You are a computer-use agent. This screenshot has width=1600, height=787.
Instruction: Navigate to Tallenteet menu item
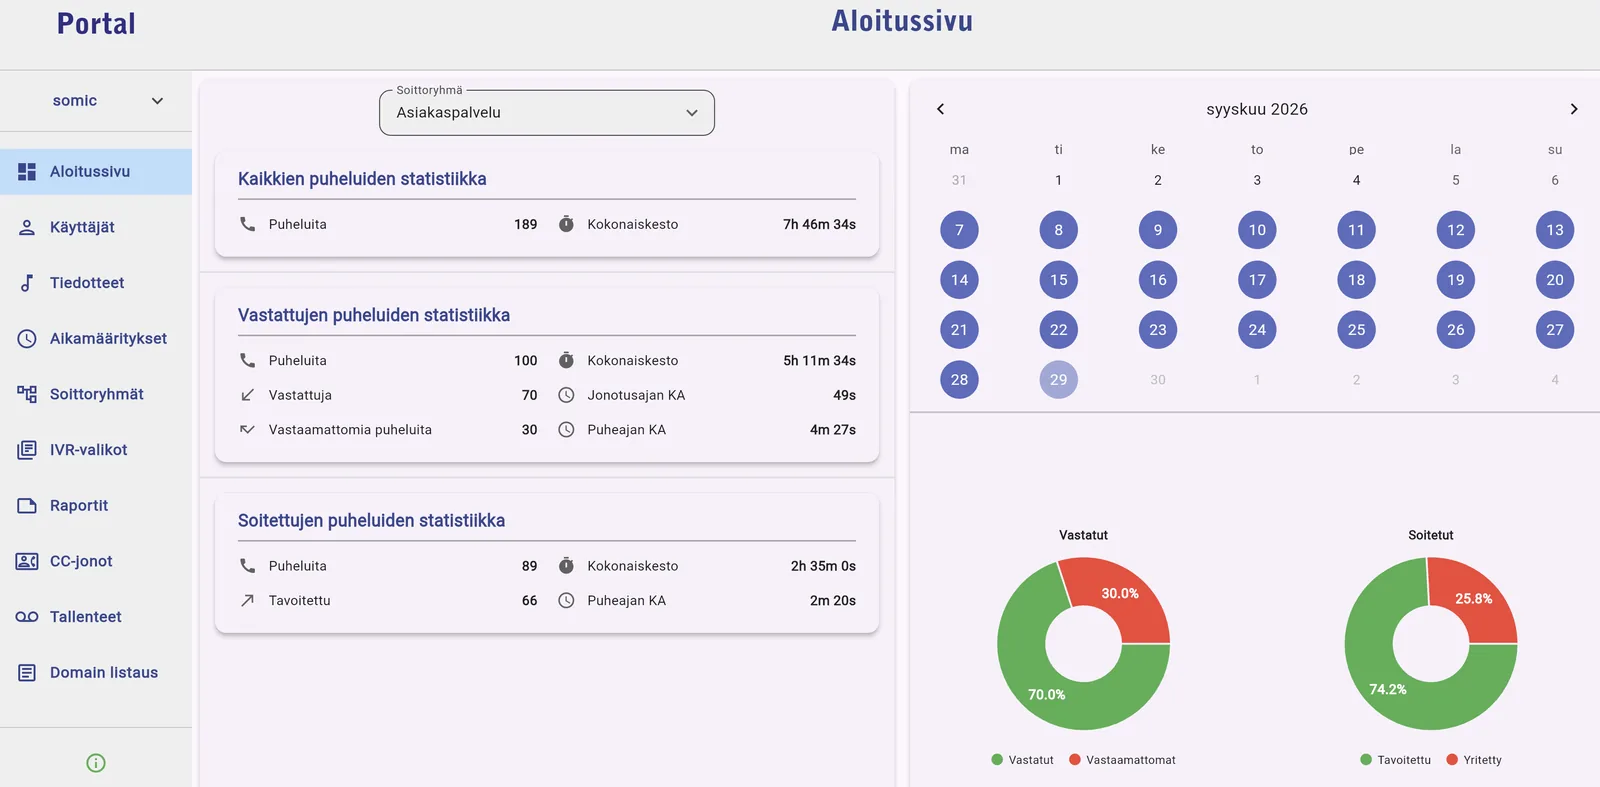(x=96, y=617)
